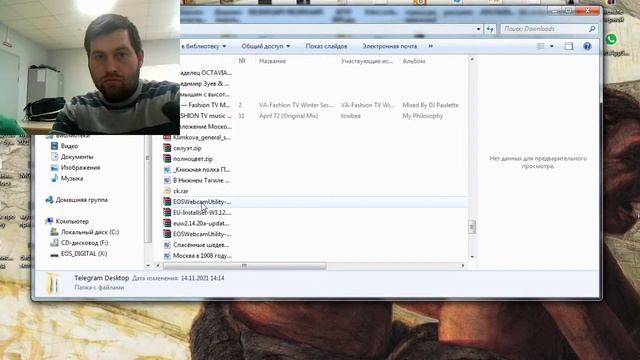Click April 72 (Original Mix) title cell
Screen dimensions: 640x360
pos(288,116)
